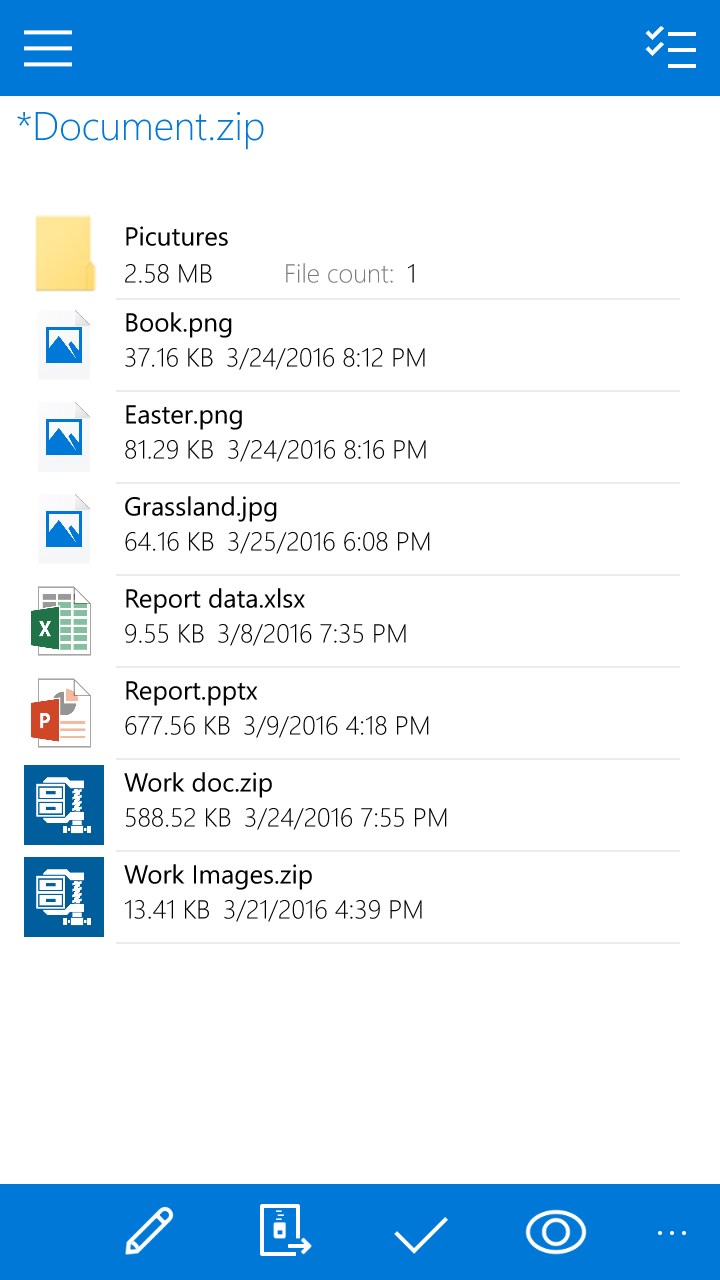The image size is (720, 1280).
Task: Tap the eye preview icon
Action: point(555,1232)
